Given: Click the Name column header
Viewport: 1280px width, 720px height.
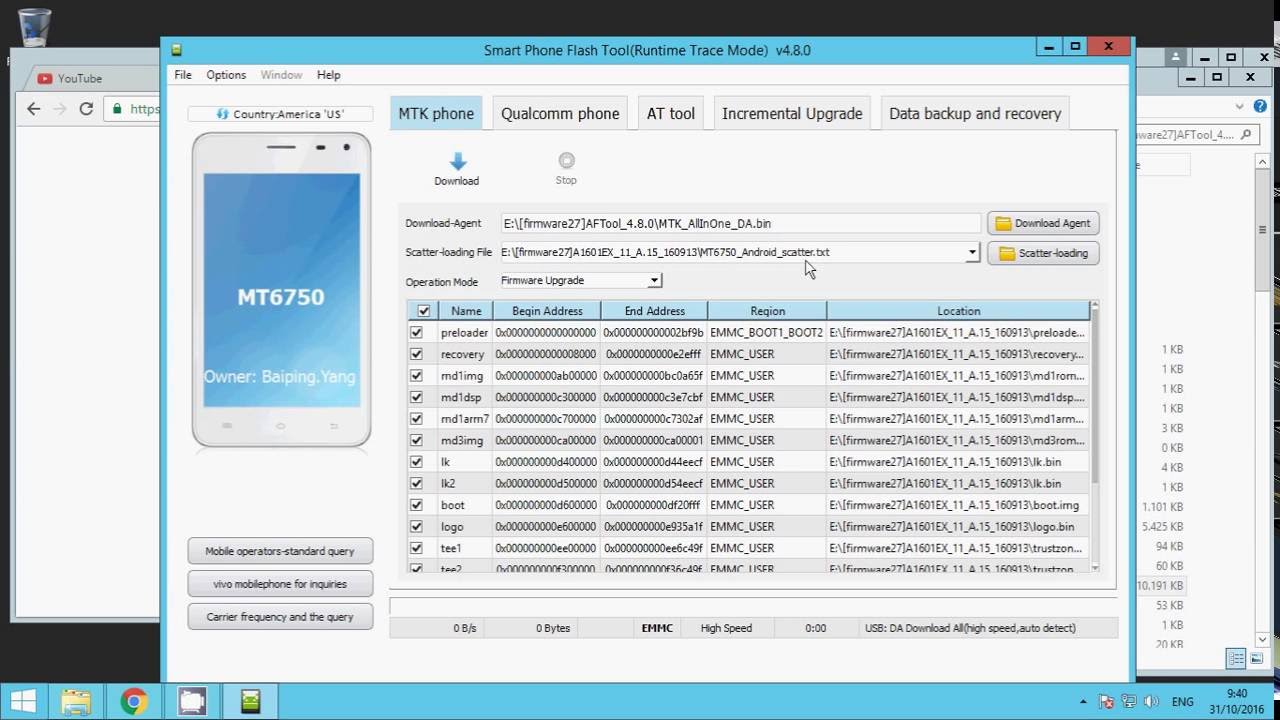Looking at the screenshot, I should point(466,311).
